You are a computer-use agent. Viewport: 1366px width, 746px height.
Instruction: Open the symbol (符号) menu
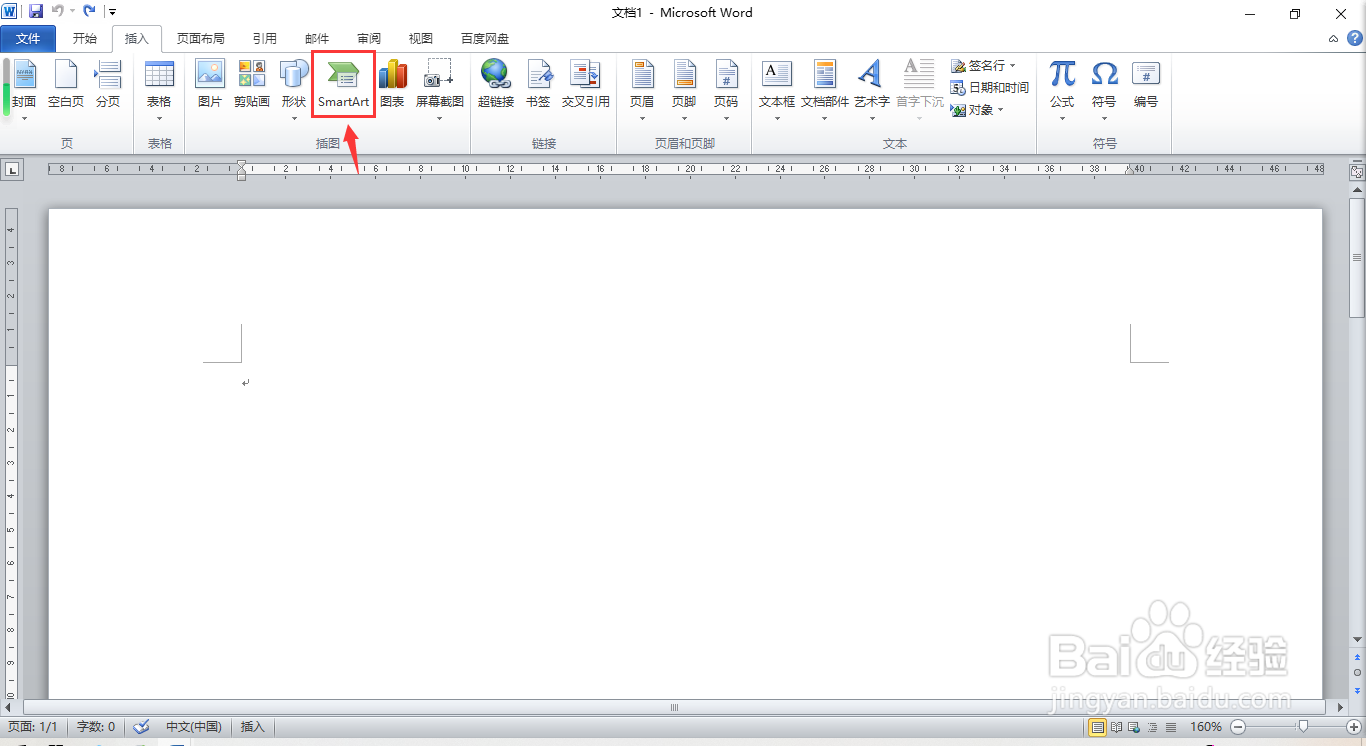pyautogui.click(x=1104, y=89)
